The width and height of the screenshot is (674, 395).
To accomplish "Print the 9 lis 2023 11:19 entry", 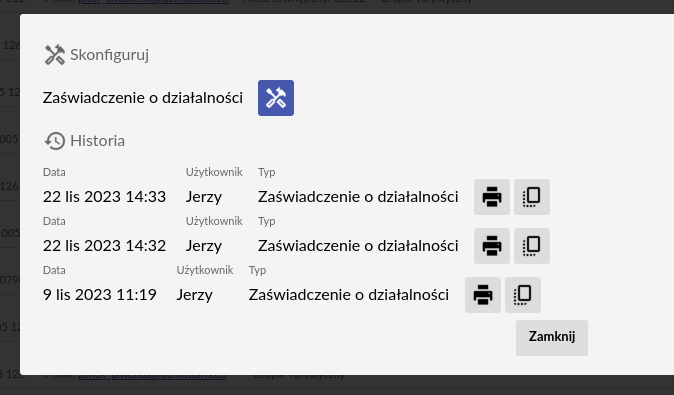I will 483,295.
